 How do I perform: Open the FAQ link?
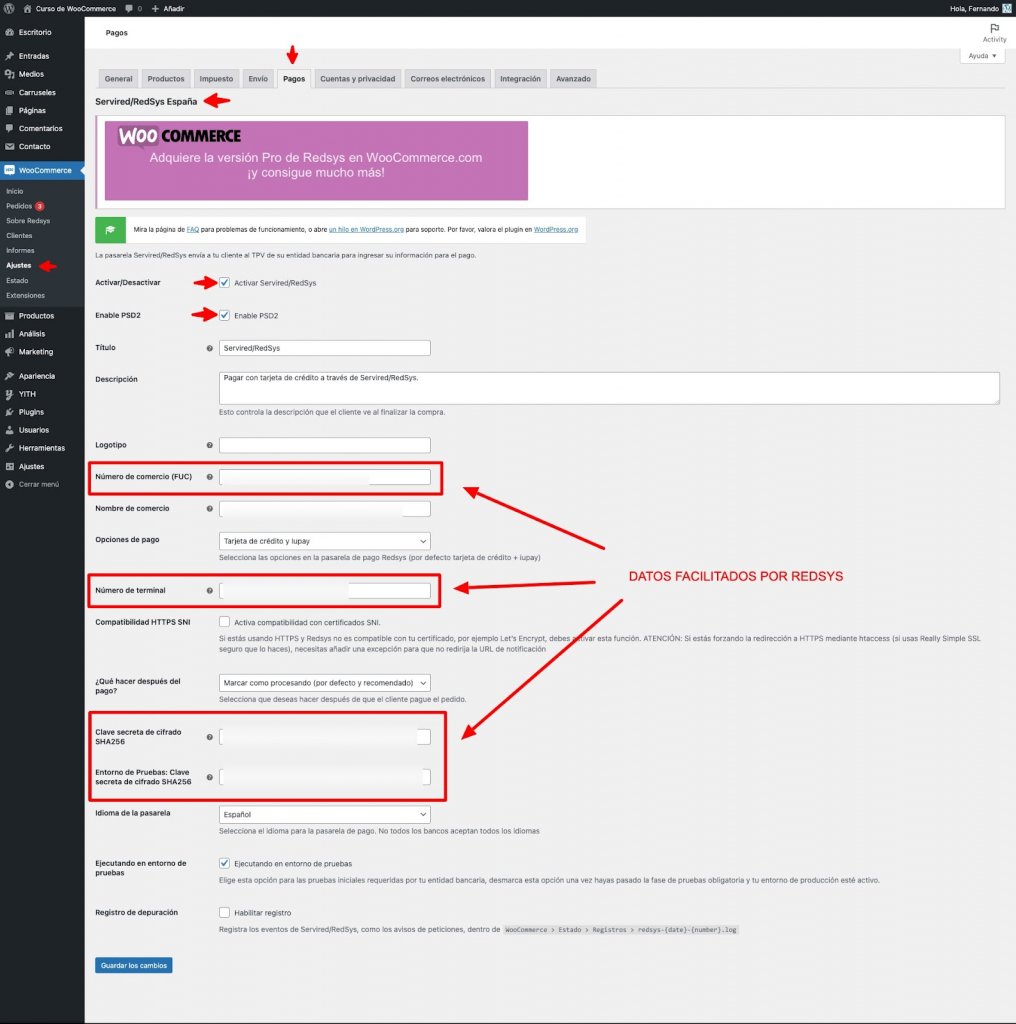click(x=193, y=230)
